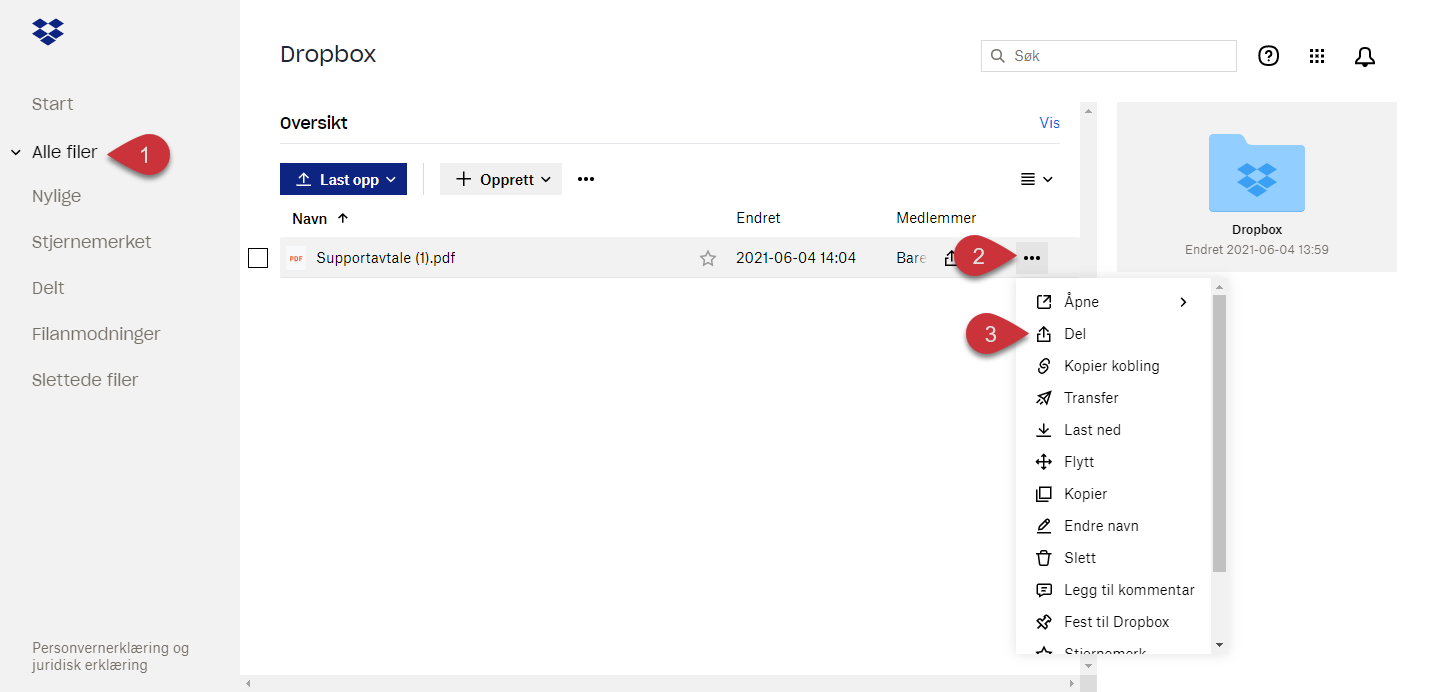The width and height of the screenshot is (1437, 692).
Task: Open more options for Supportavtale (1).pdf
Action: 1032,258
